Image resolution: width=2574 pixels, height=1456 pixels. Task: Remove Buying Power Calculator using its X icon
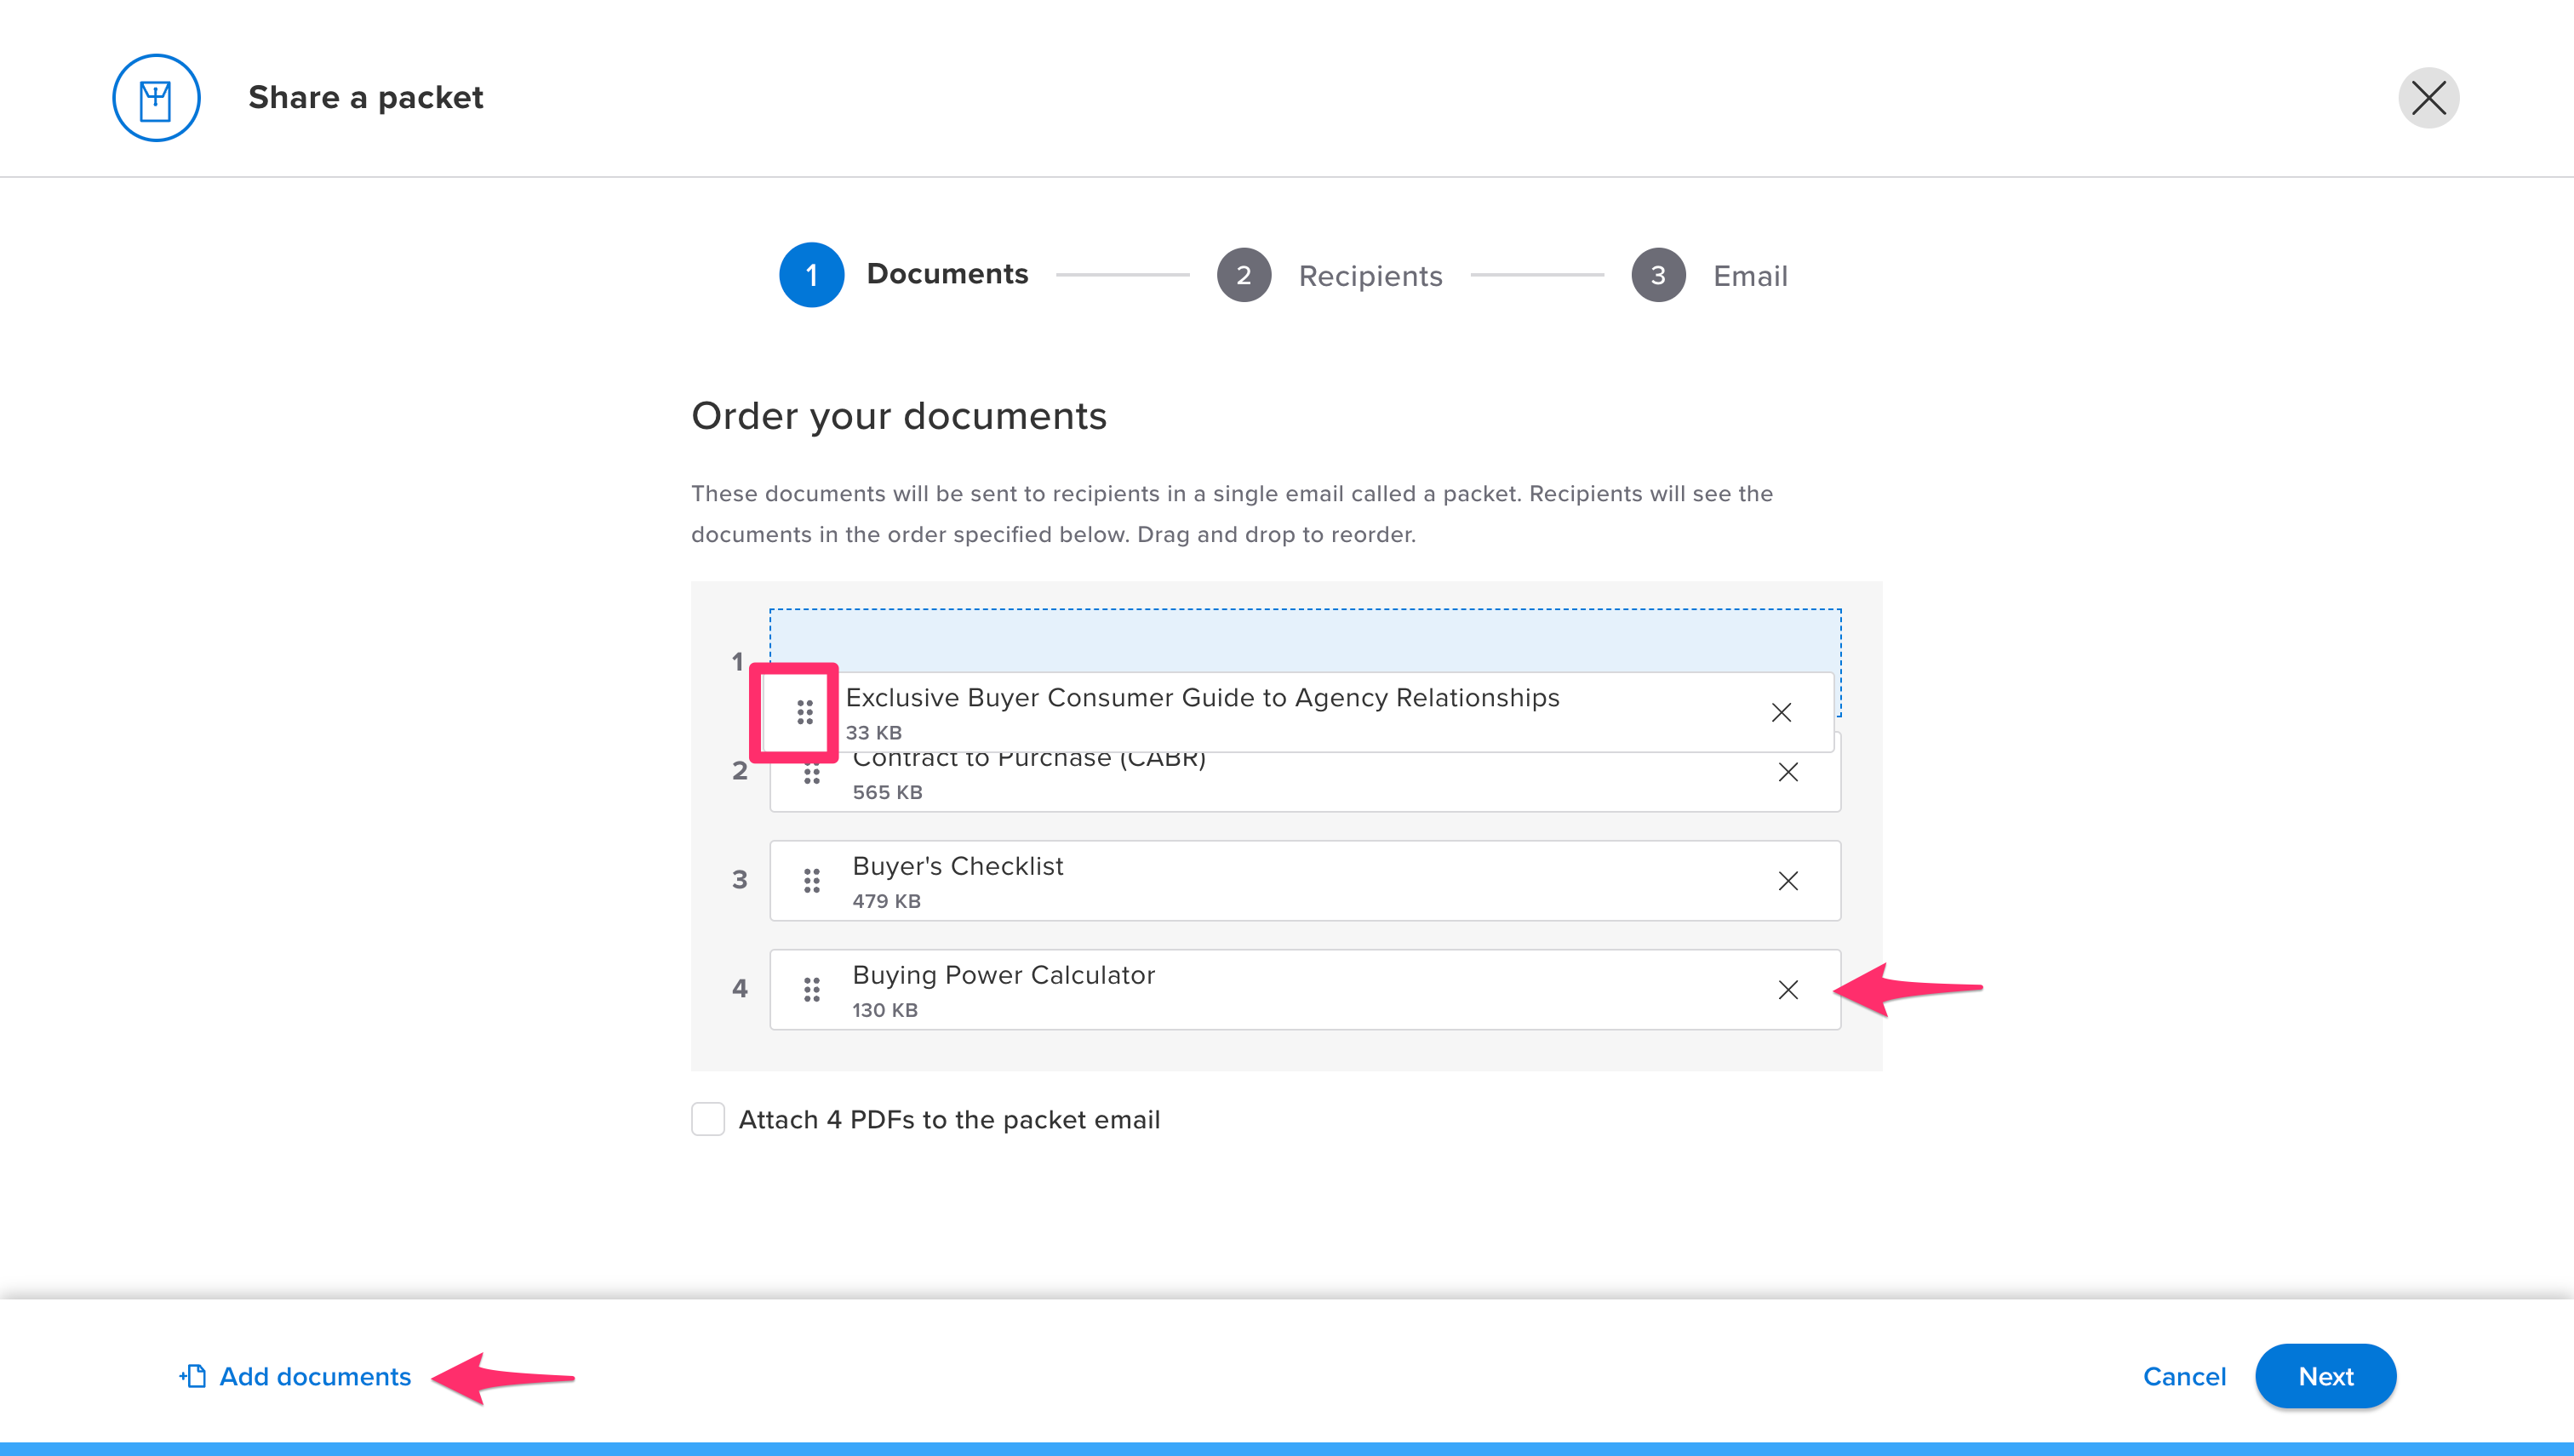click(x=1788, y=989)
